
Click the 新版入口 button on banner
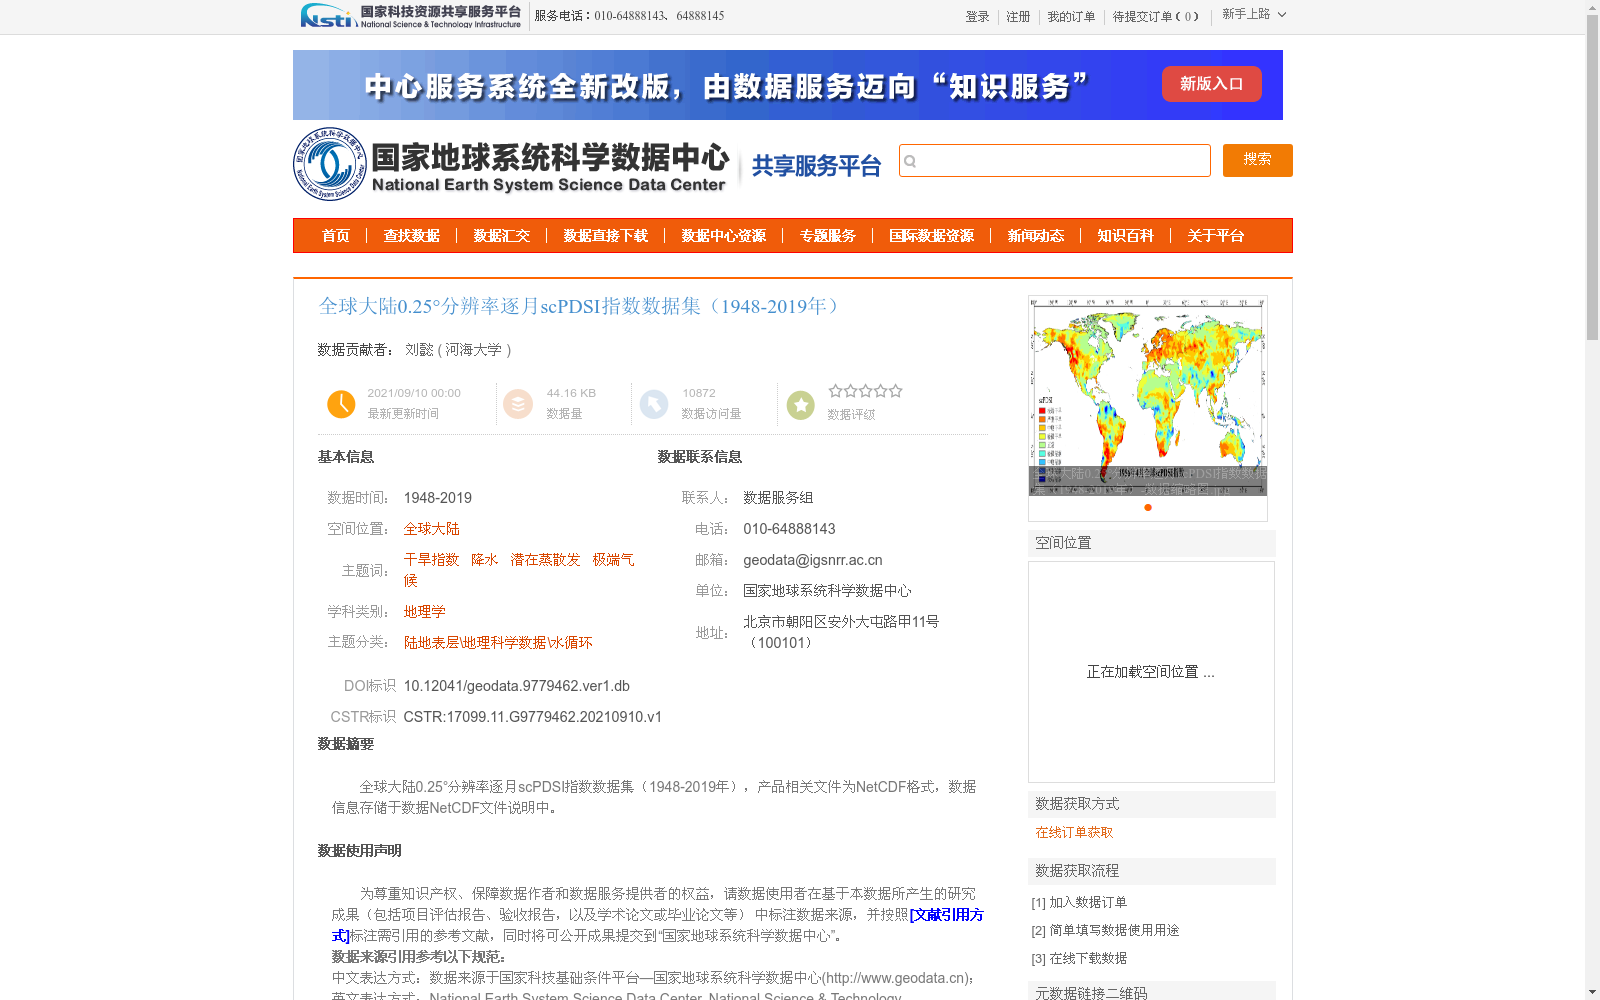(x=1212, y=84)
